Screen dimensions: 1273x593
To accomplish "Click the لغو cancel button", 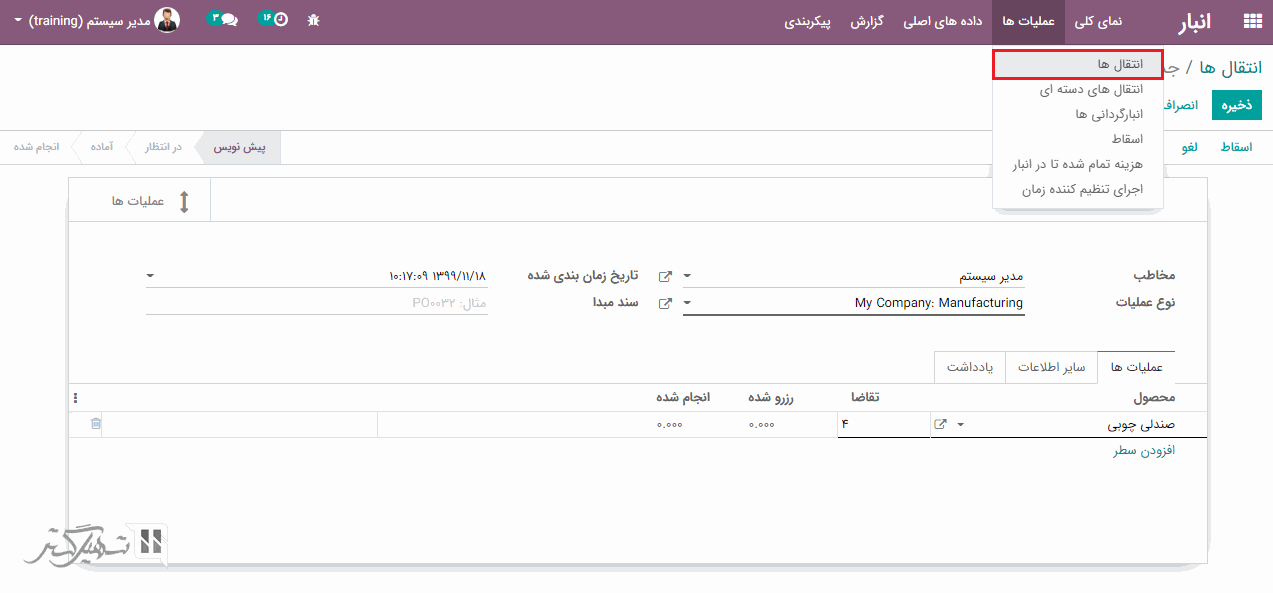I will tap(1190, 148).
